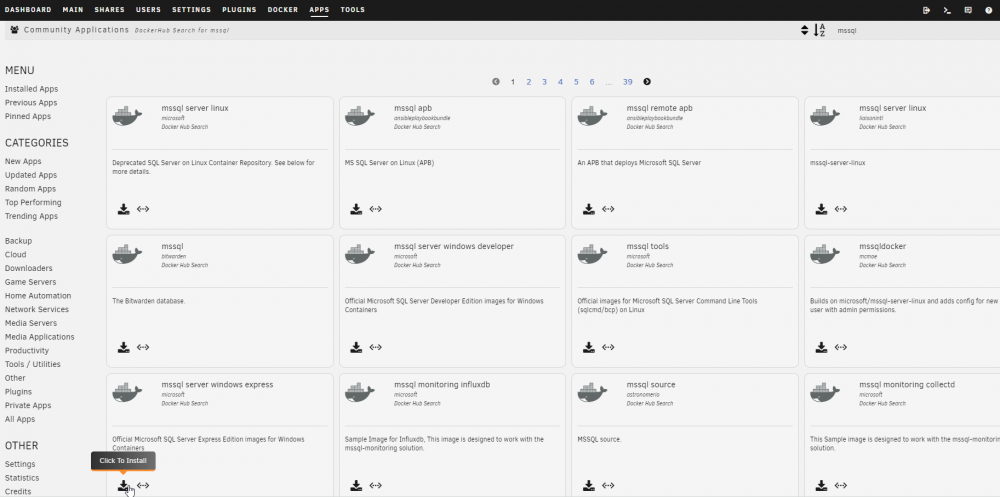Open Docker Hub link for mssql server windows developer
1000x497 pixels.
376,347
